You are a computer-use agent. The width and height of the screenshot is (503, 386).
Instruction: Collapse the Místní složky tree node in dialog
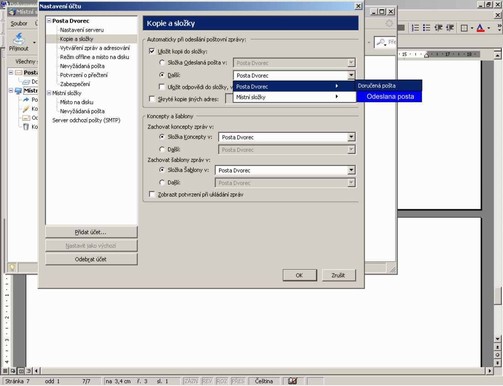pos(49,93)
